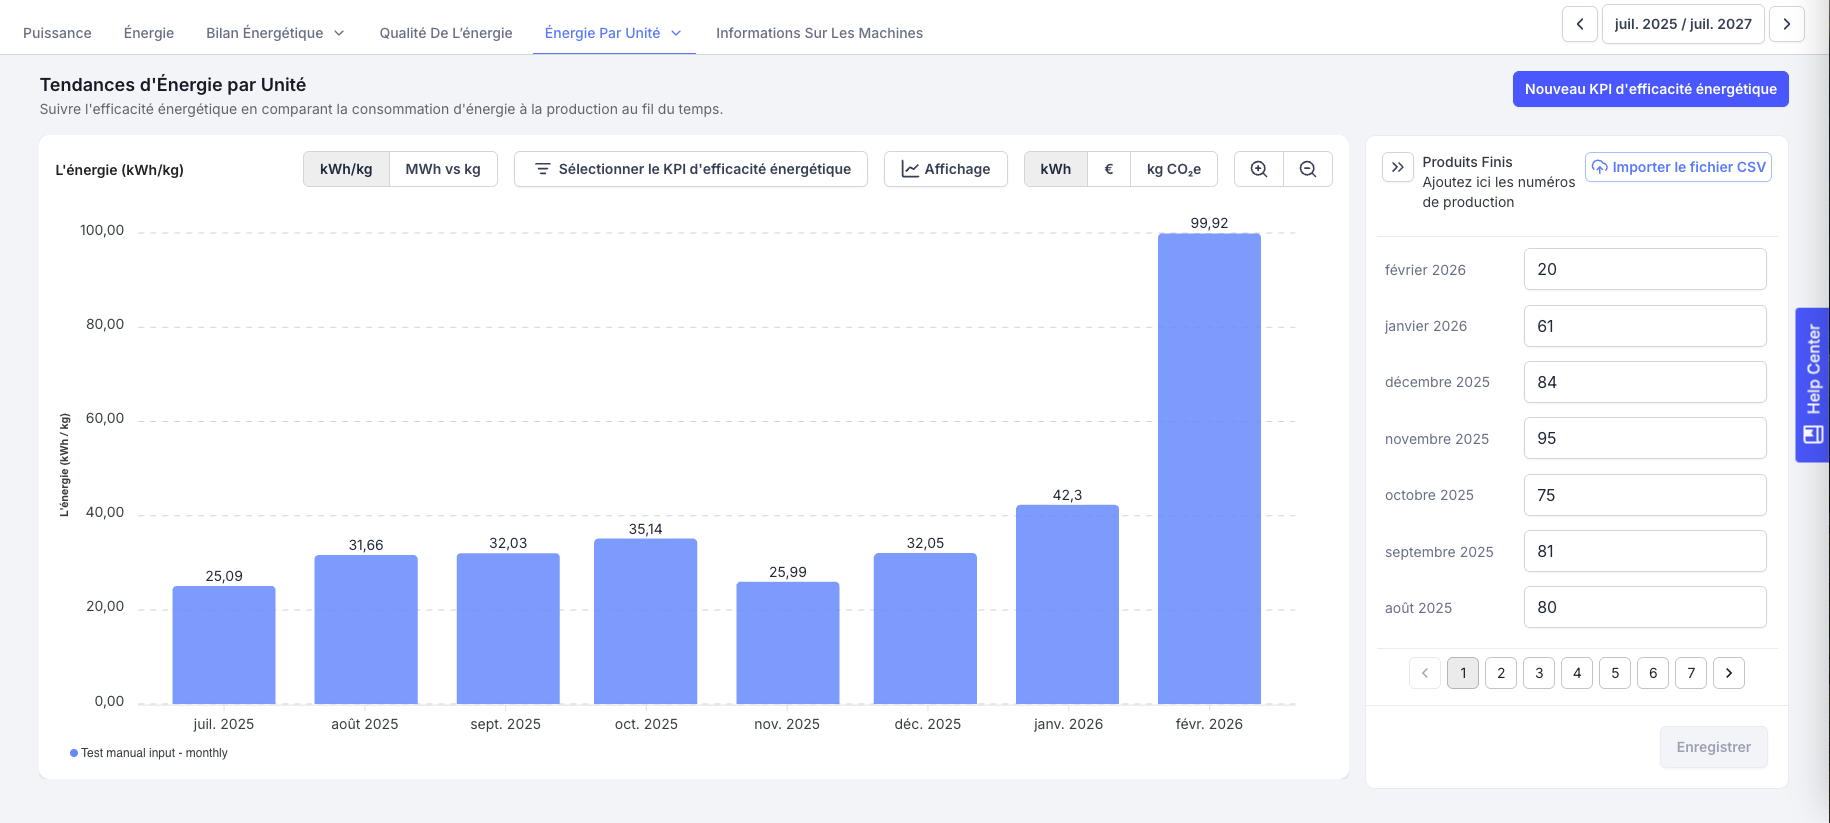Advance to next date range with right arrow

click(1786, 24)
